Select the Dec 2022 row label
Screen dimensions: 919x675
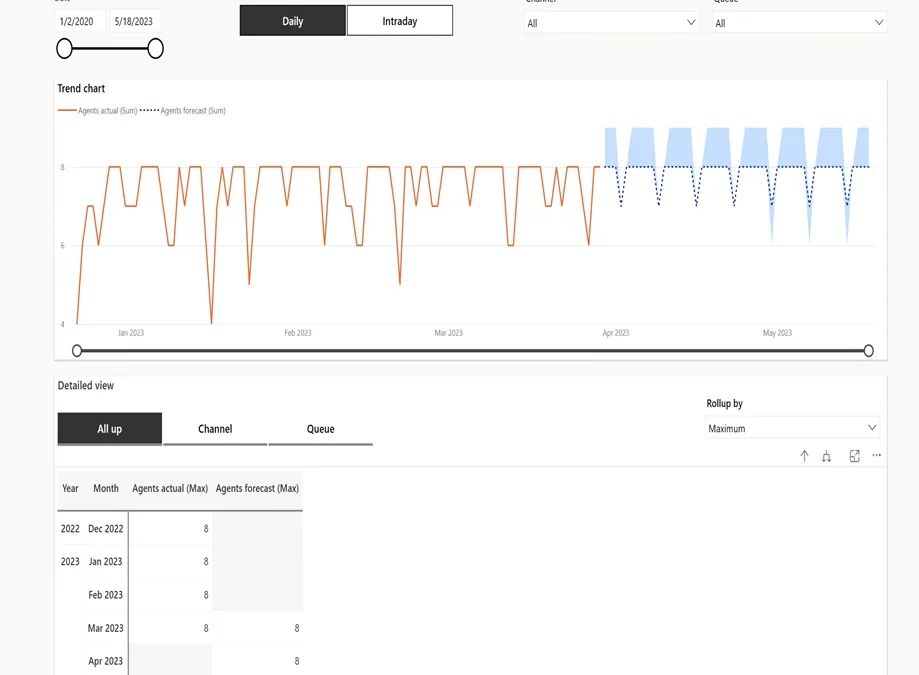tap(105, 529)
